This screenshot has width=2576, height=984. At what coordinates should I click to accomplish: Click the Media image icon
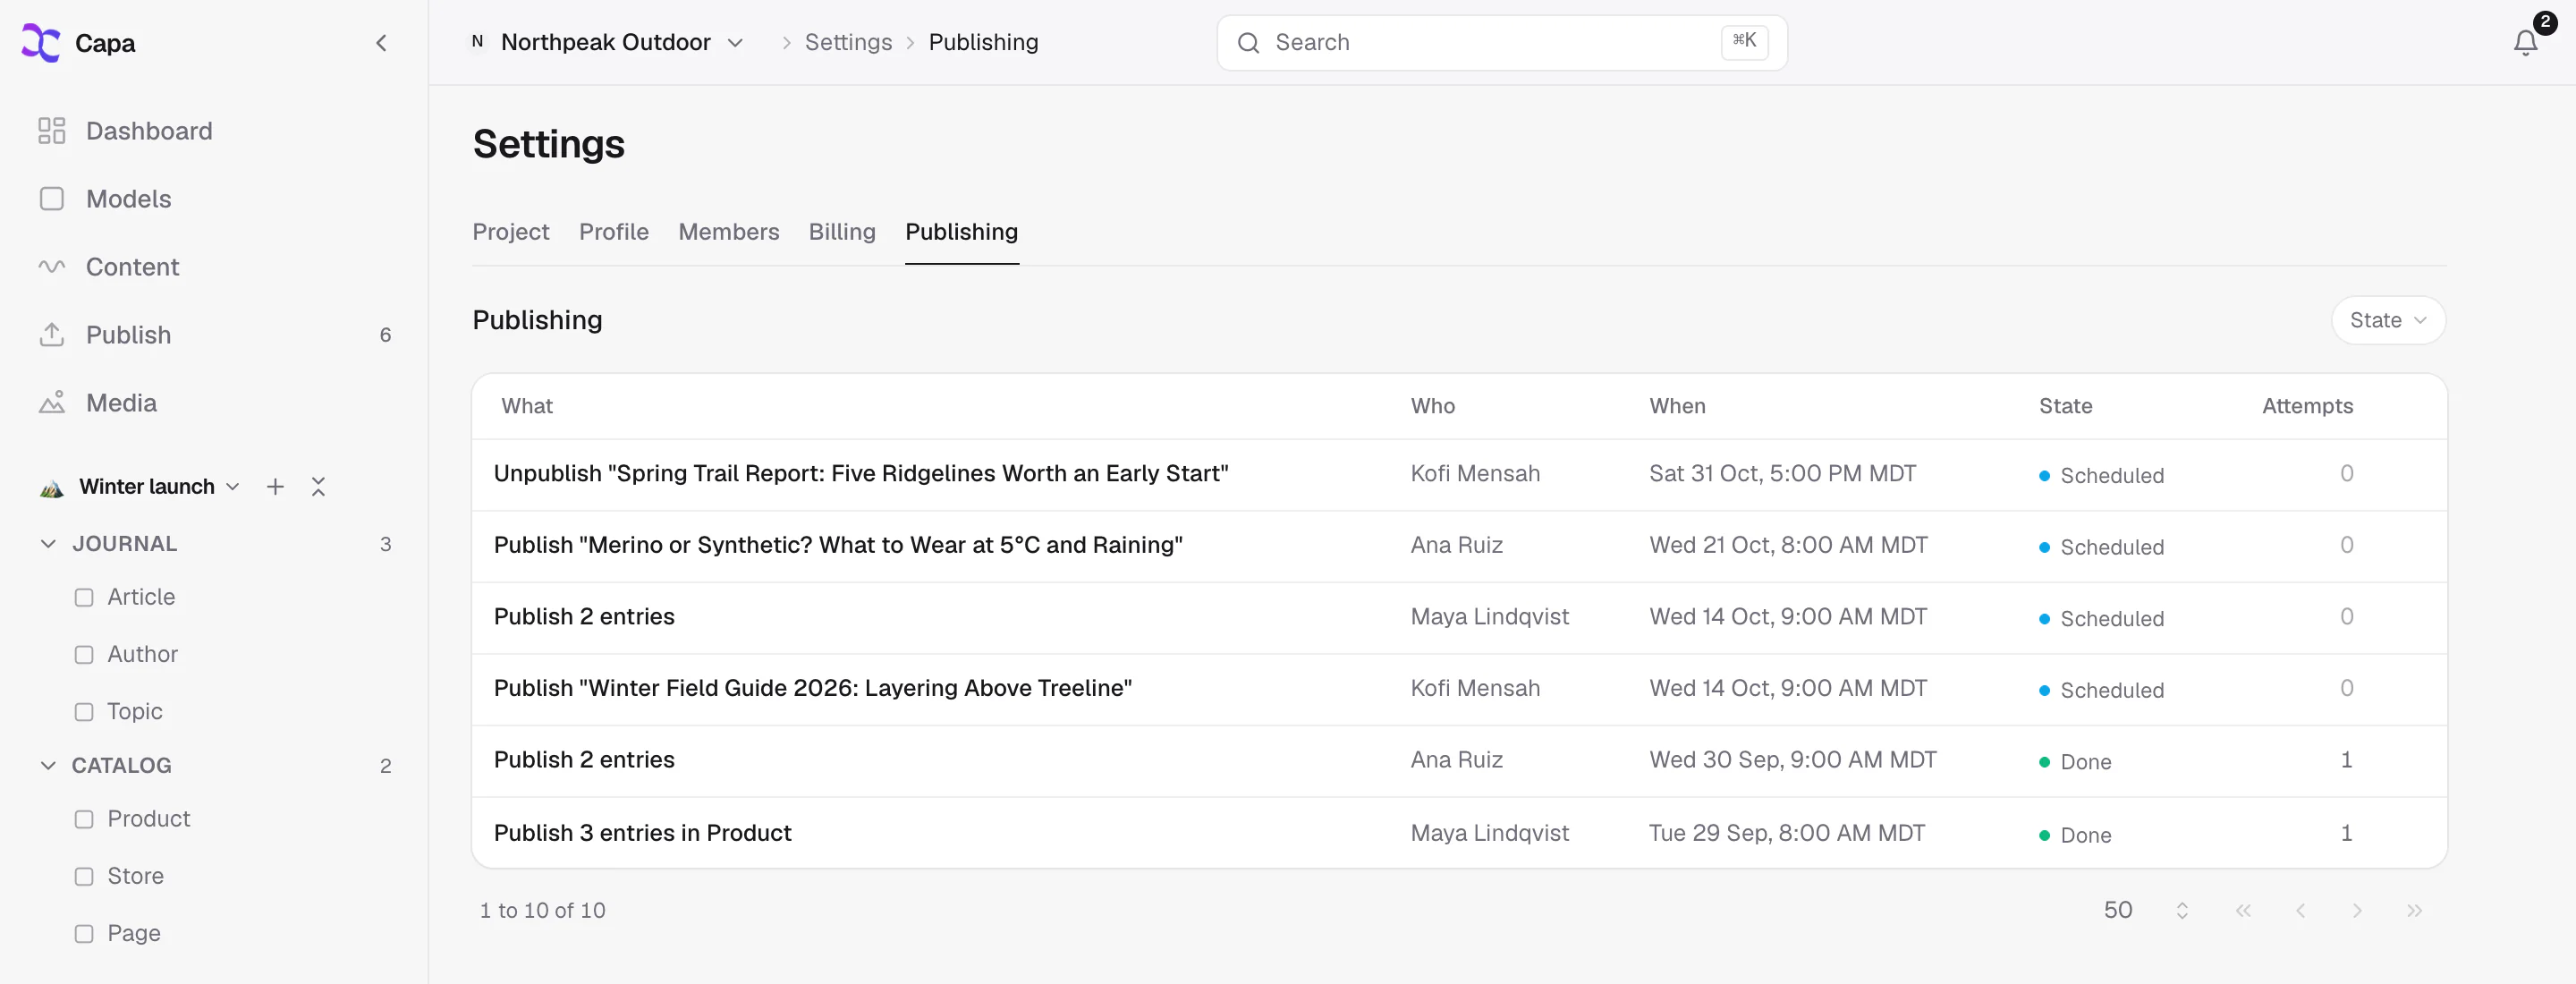[x=51, y=403]
